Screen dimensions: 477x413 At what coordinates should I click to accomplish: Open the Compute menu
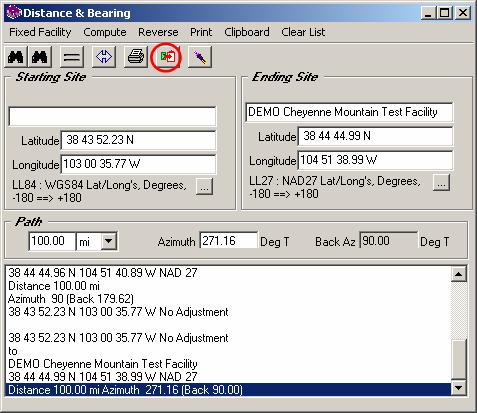coord(105,32)
